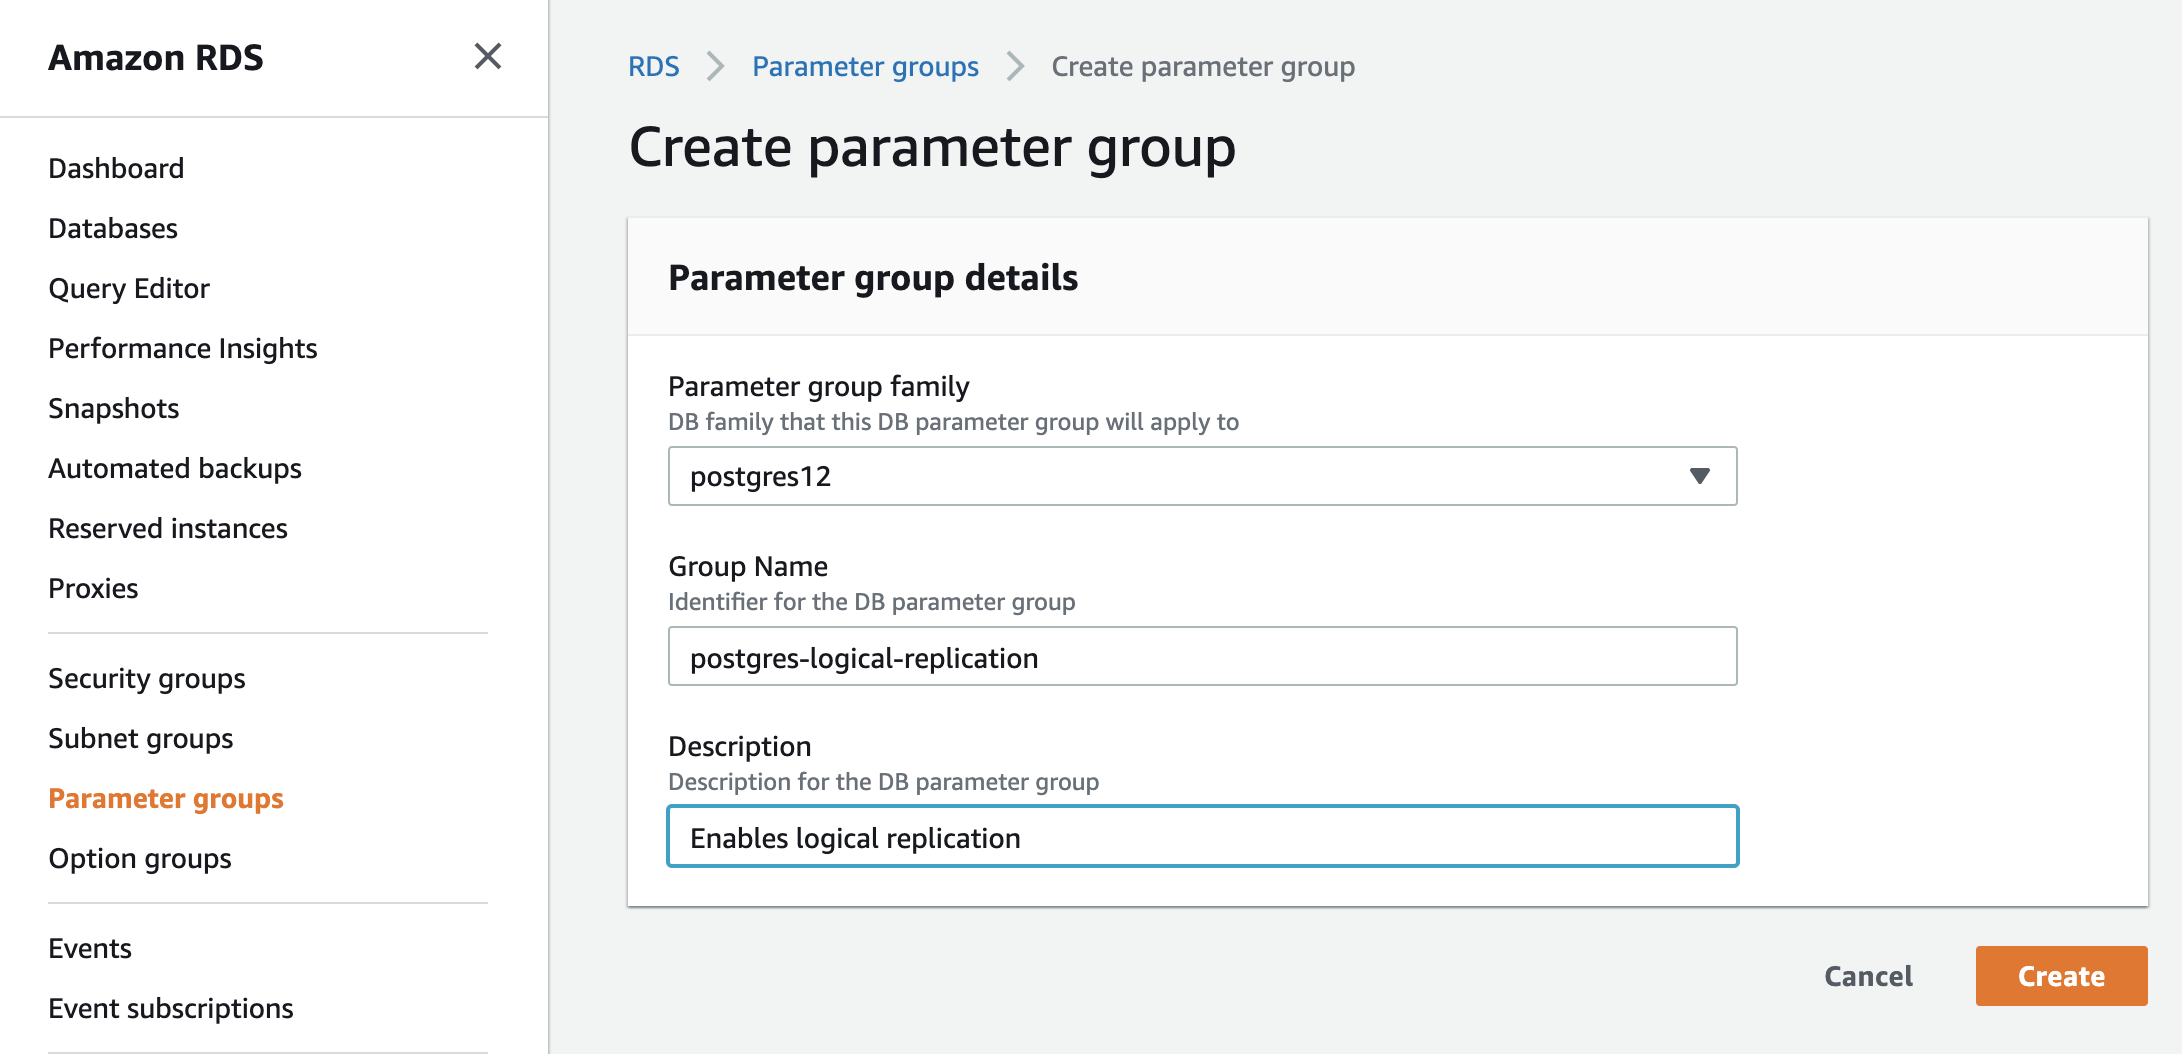The width and height of the screenshot is (2182, 1054).
Task: Open Security groups
Action: [146, 678]
